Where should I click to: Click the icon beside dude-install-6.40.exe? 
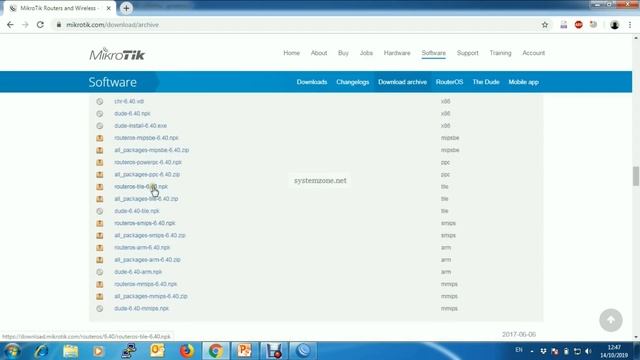pos(100,126)
